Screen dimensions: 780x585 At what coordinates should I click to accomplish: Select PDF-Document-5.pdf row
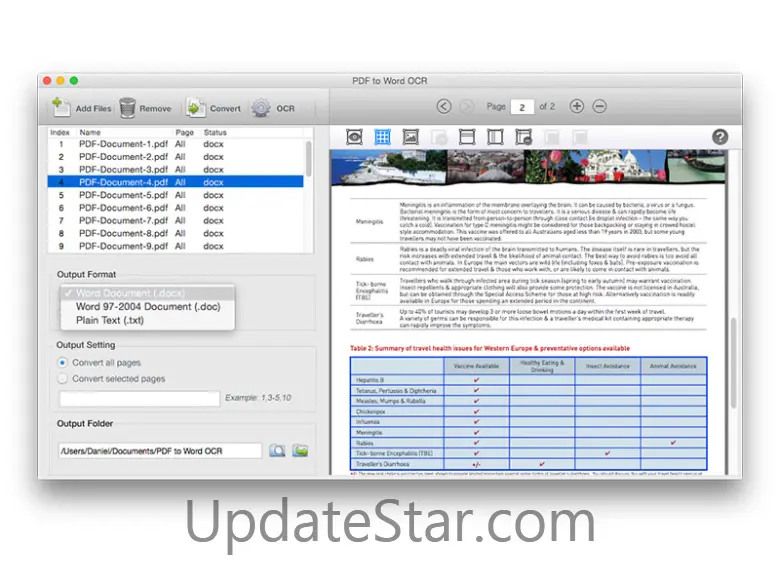click(176, 195)
